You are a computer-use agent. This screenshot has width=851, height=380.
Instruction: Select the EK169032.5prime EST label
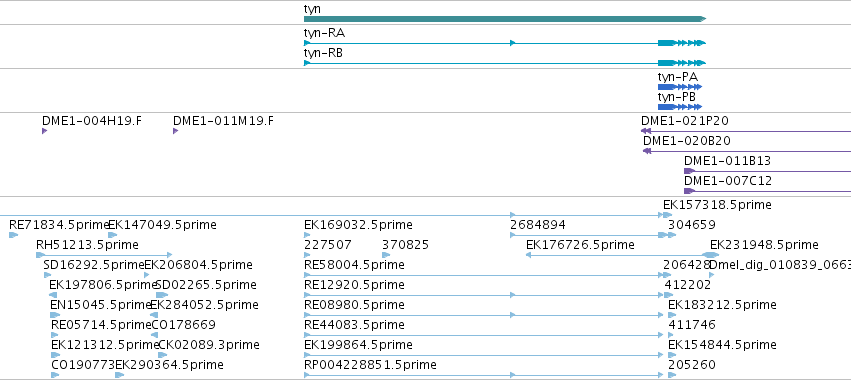click(x=358, y=224)
